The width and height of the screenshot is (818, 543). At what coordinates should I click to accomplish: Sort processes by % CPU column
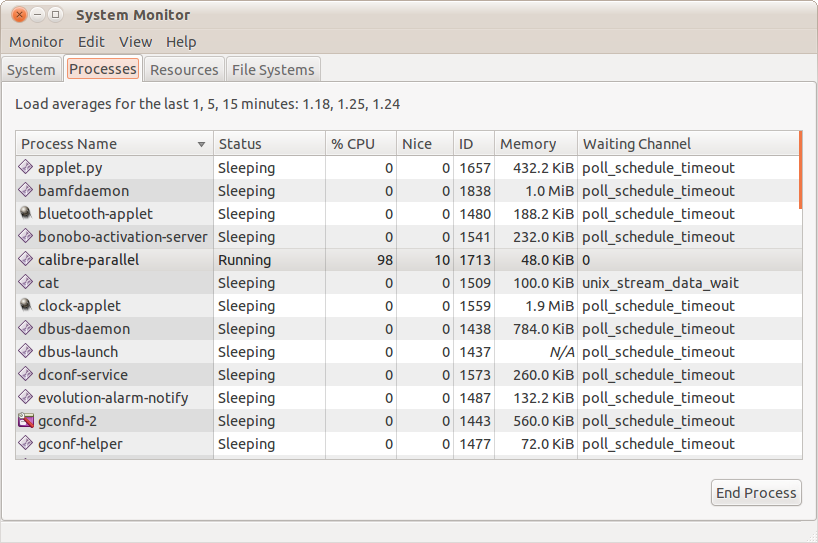click(353, 144)
